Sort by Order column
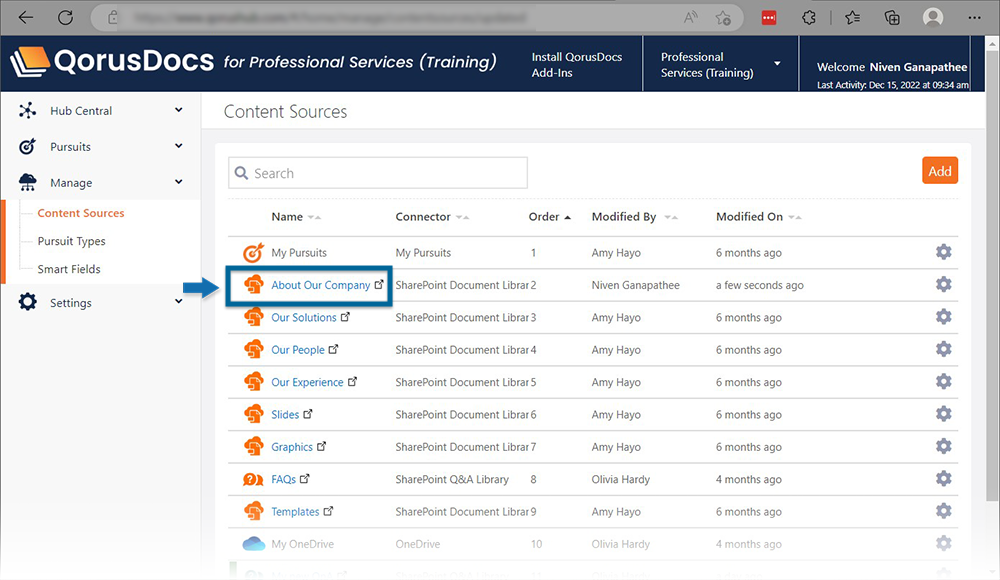 pos(549,217)
